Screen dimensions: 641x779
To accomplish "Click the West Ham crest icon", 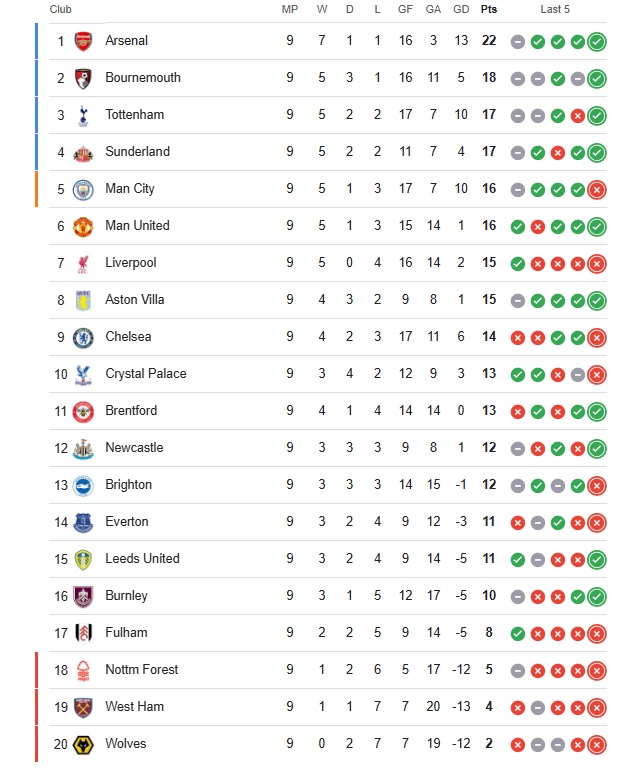I will click(83, 707).
